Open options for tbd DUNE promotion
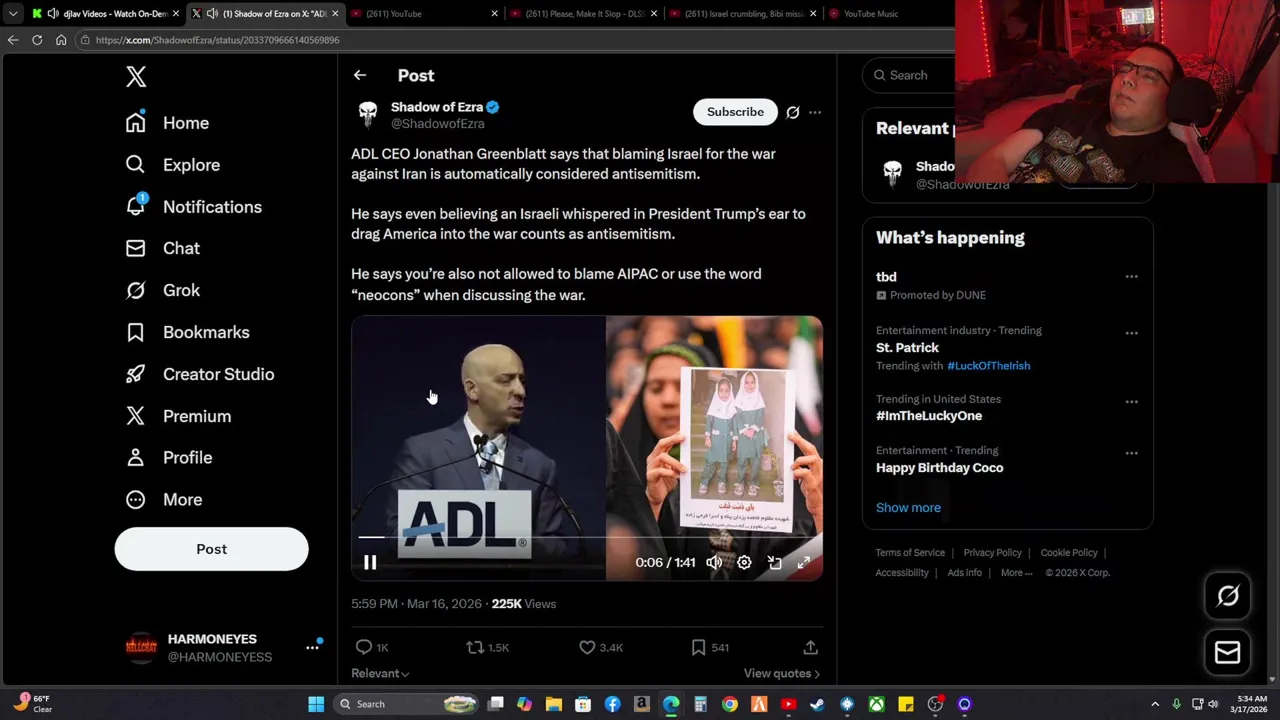The height and width of the screenshot is (720, 1280). click(x=1131, y=277)
